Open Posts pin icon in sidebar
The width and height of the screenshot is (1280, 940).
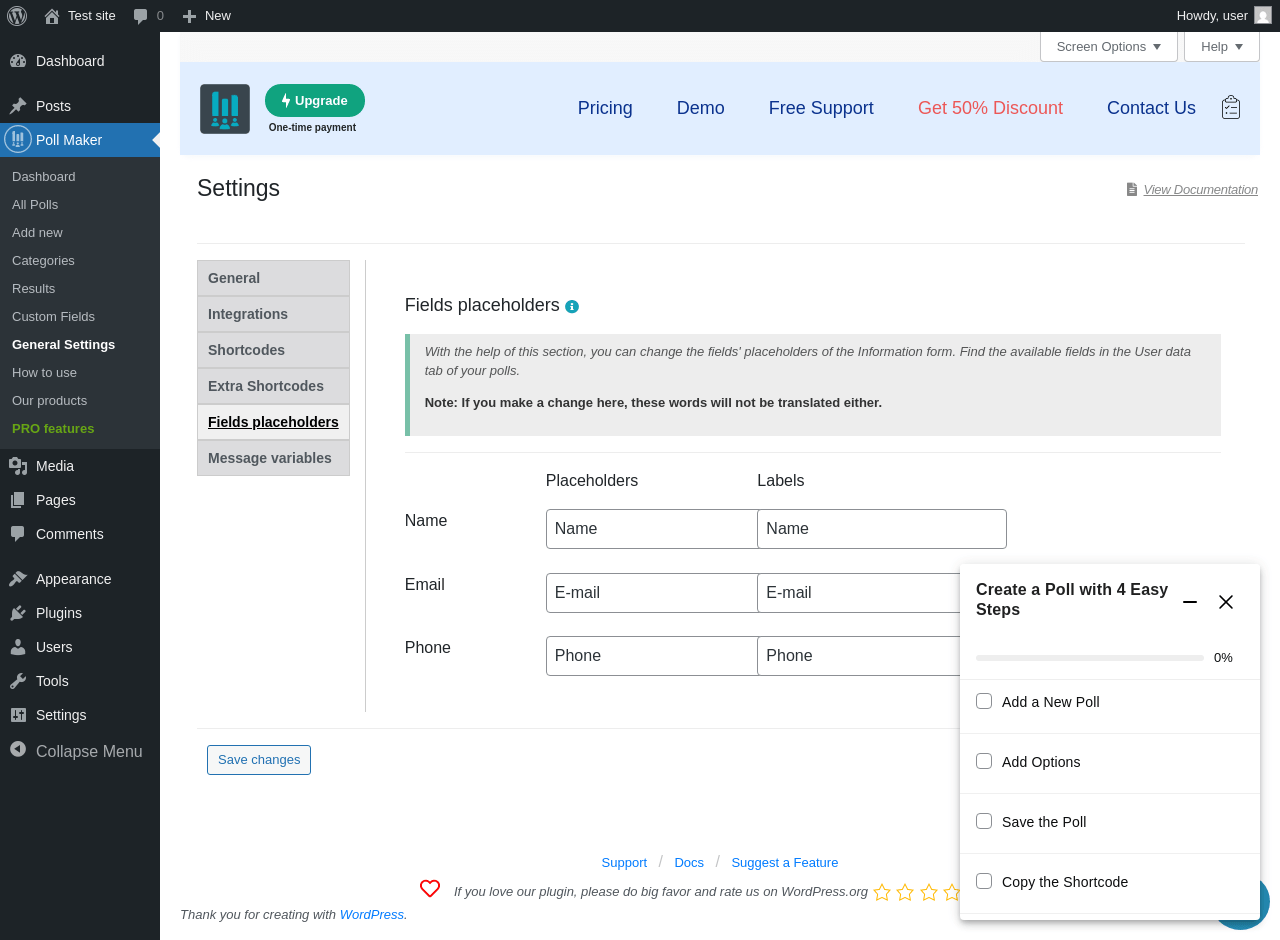click(x=18, y=106)
